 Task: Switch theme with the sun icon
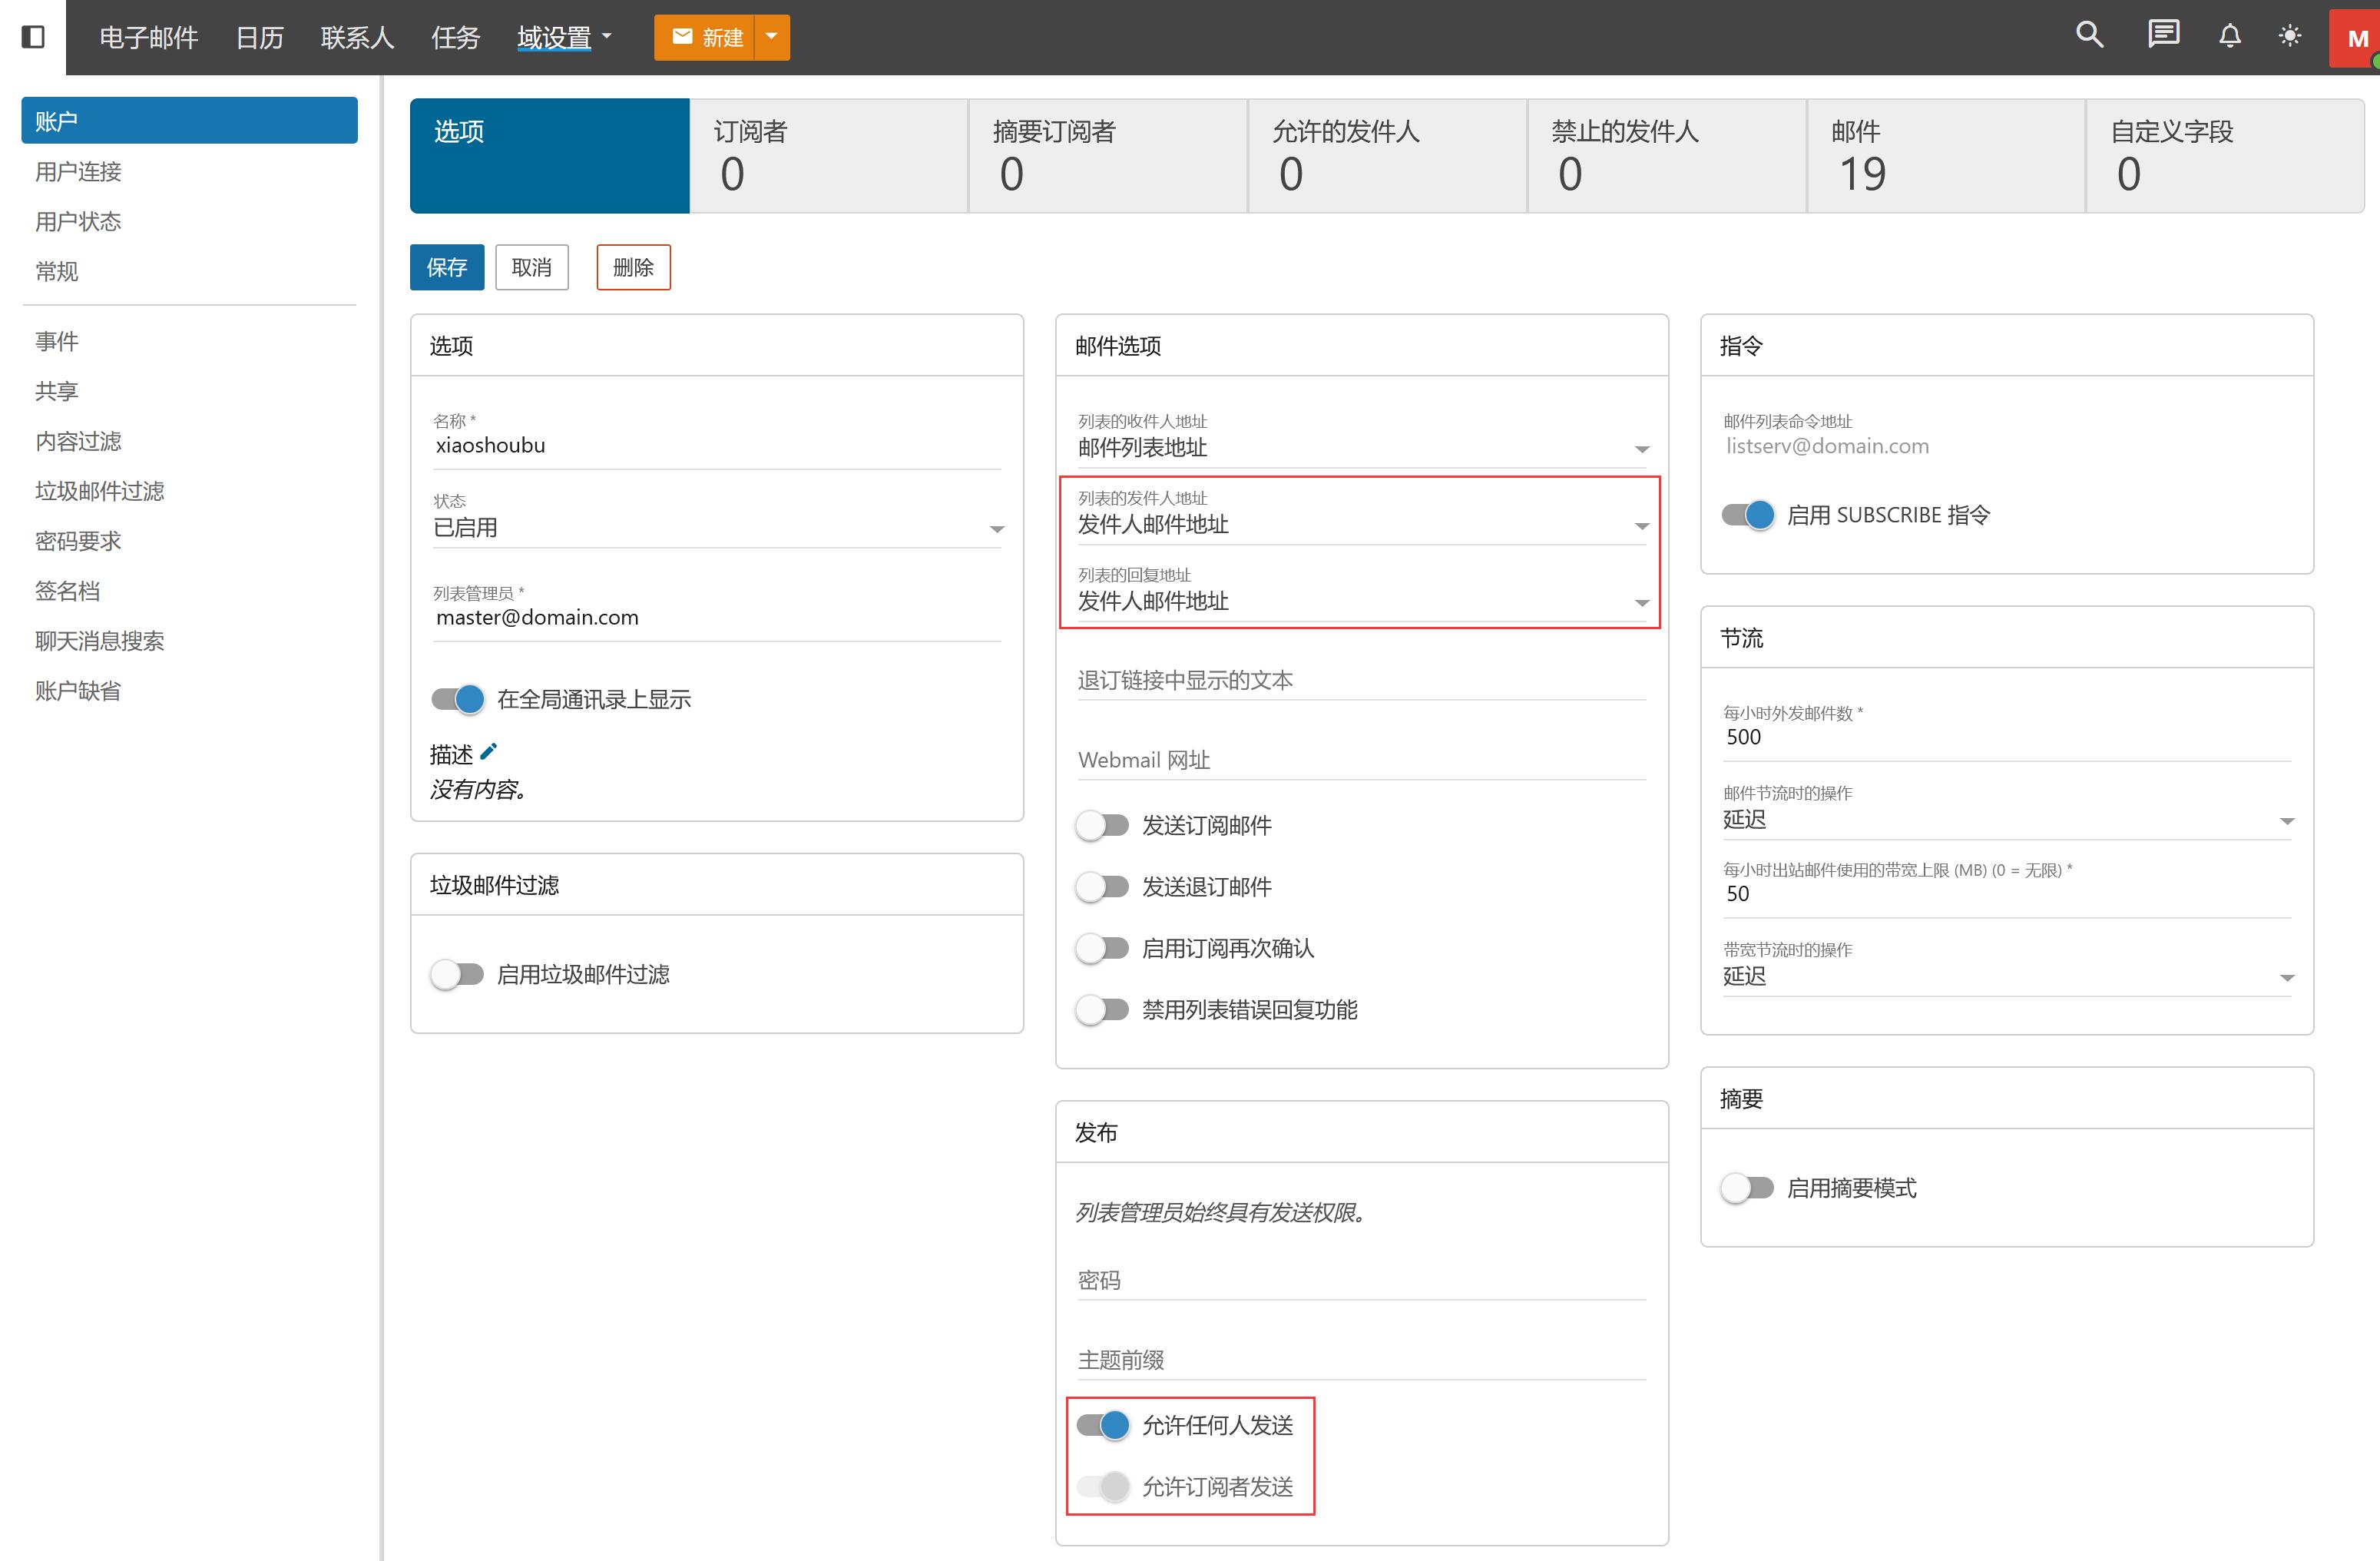click(2289, 37)
